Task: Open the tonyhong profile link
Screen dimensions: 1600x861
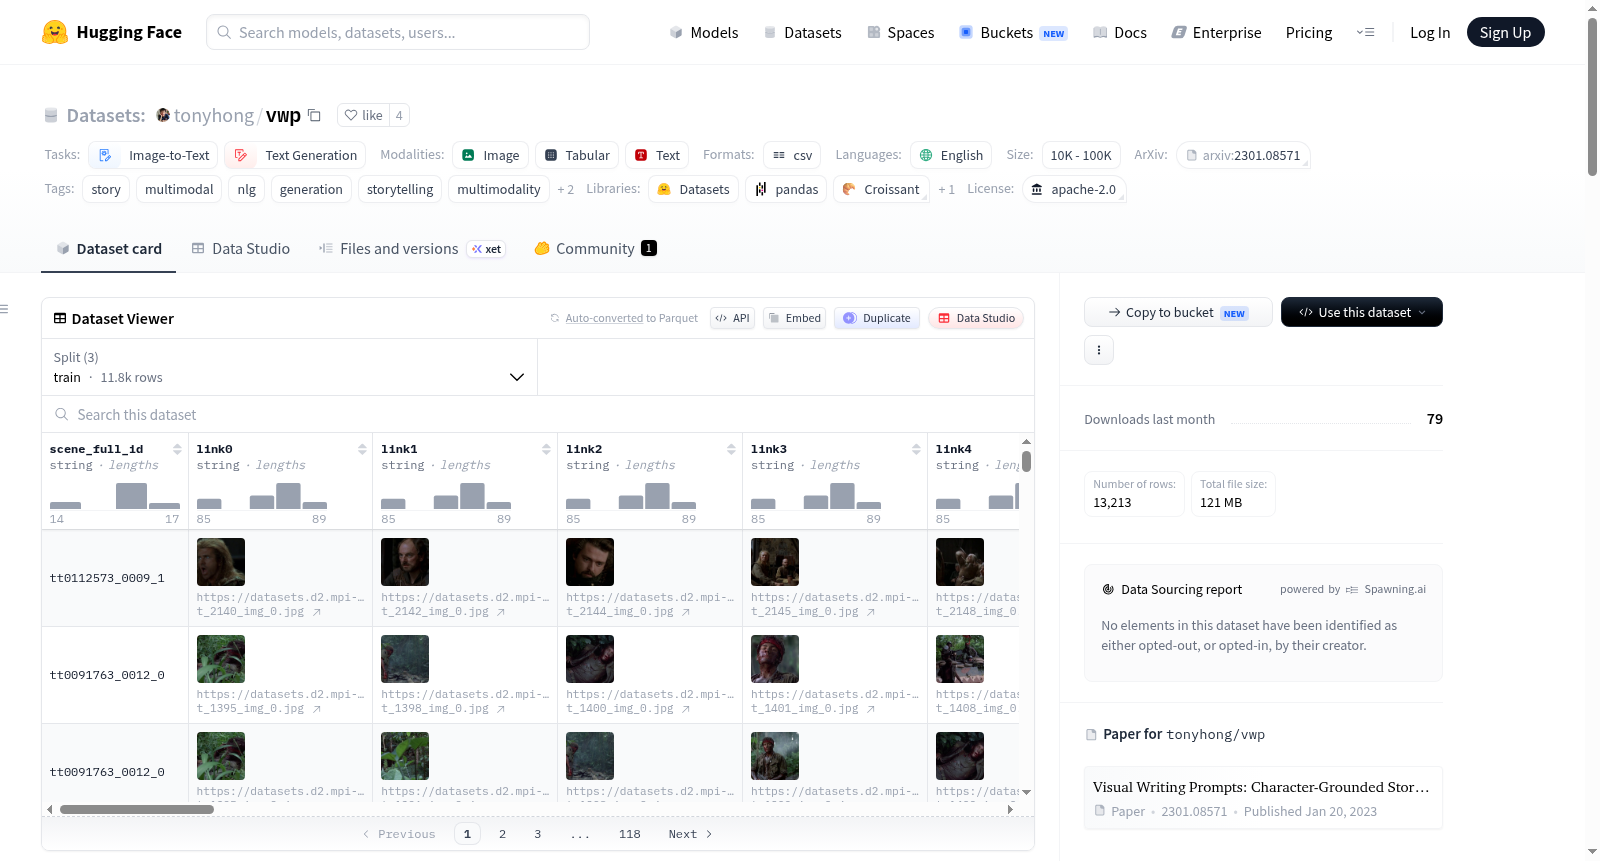Action: point(214,115)
